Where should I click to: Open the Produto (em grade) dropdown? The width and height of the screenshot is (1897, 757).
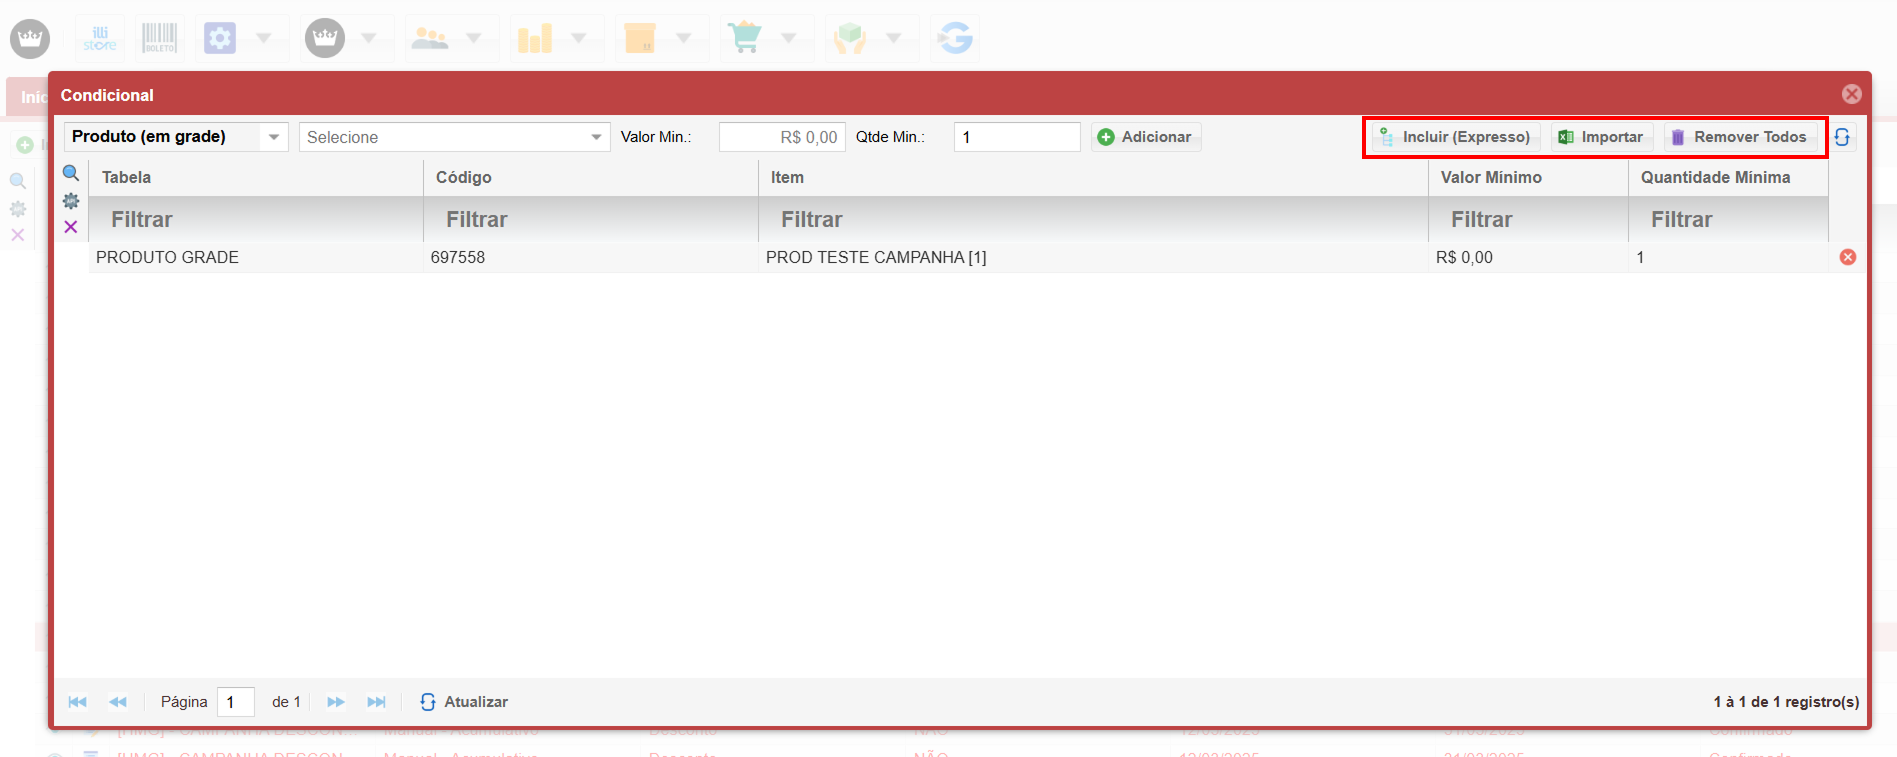[273, 137]
